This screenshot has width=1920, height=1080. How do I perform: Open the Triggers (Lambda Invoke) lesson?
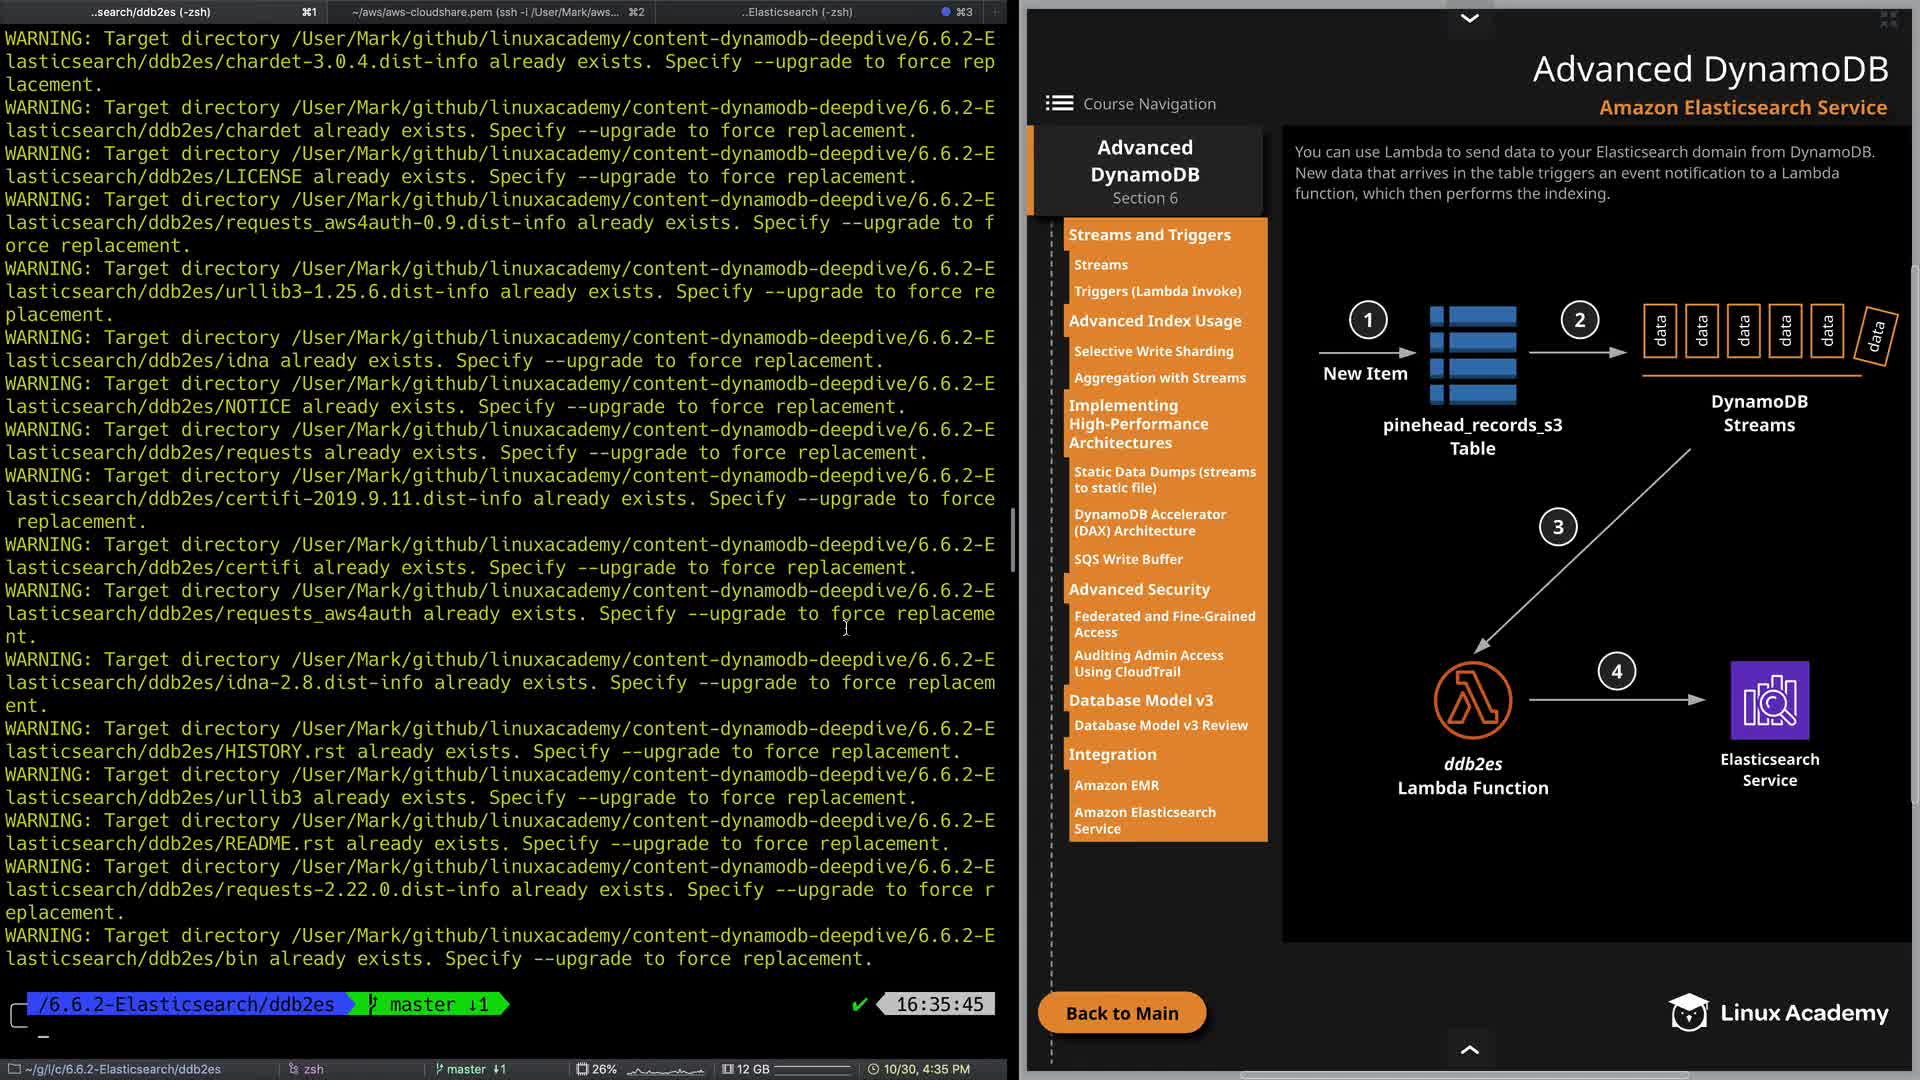(x=1157, y=291)
